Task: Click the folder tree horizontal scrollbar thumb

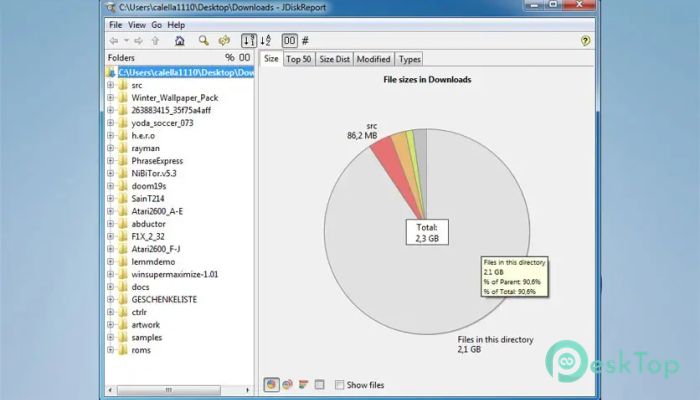Action: pyautogui.click(x=168, y=390)
